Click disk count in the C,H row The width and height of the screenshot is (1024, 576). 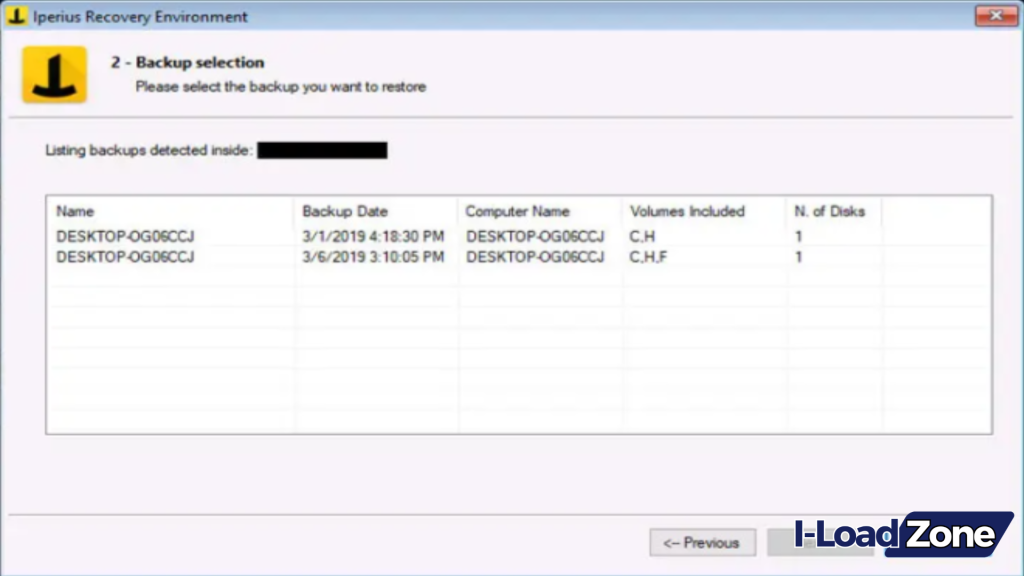798,236
